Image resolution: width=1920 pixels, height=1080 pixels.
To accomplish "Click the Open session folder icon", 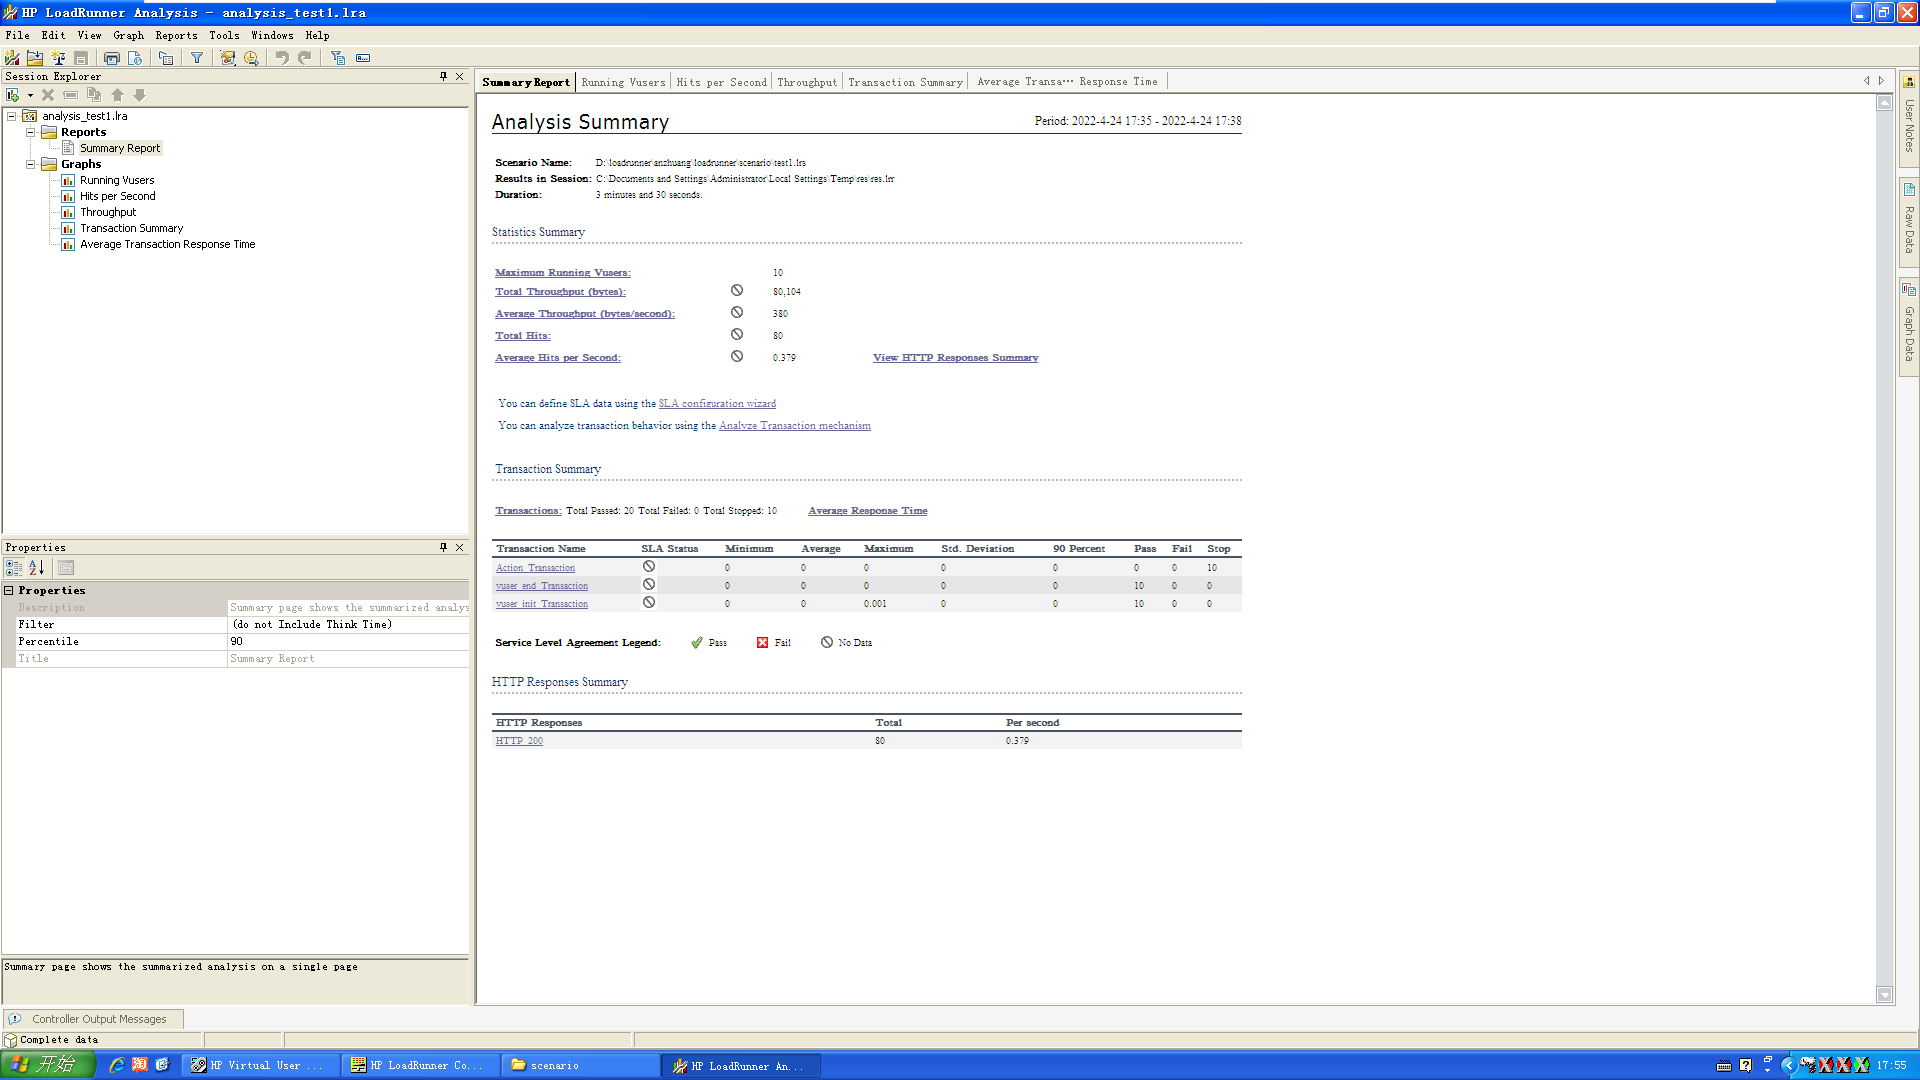I will coord(35,58).
